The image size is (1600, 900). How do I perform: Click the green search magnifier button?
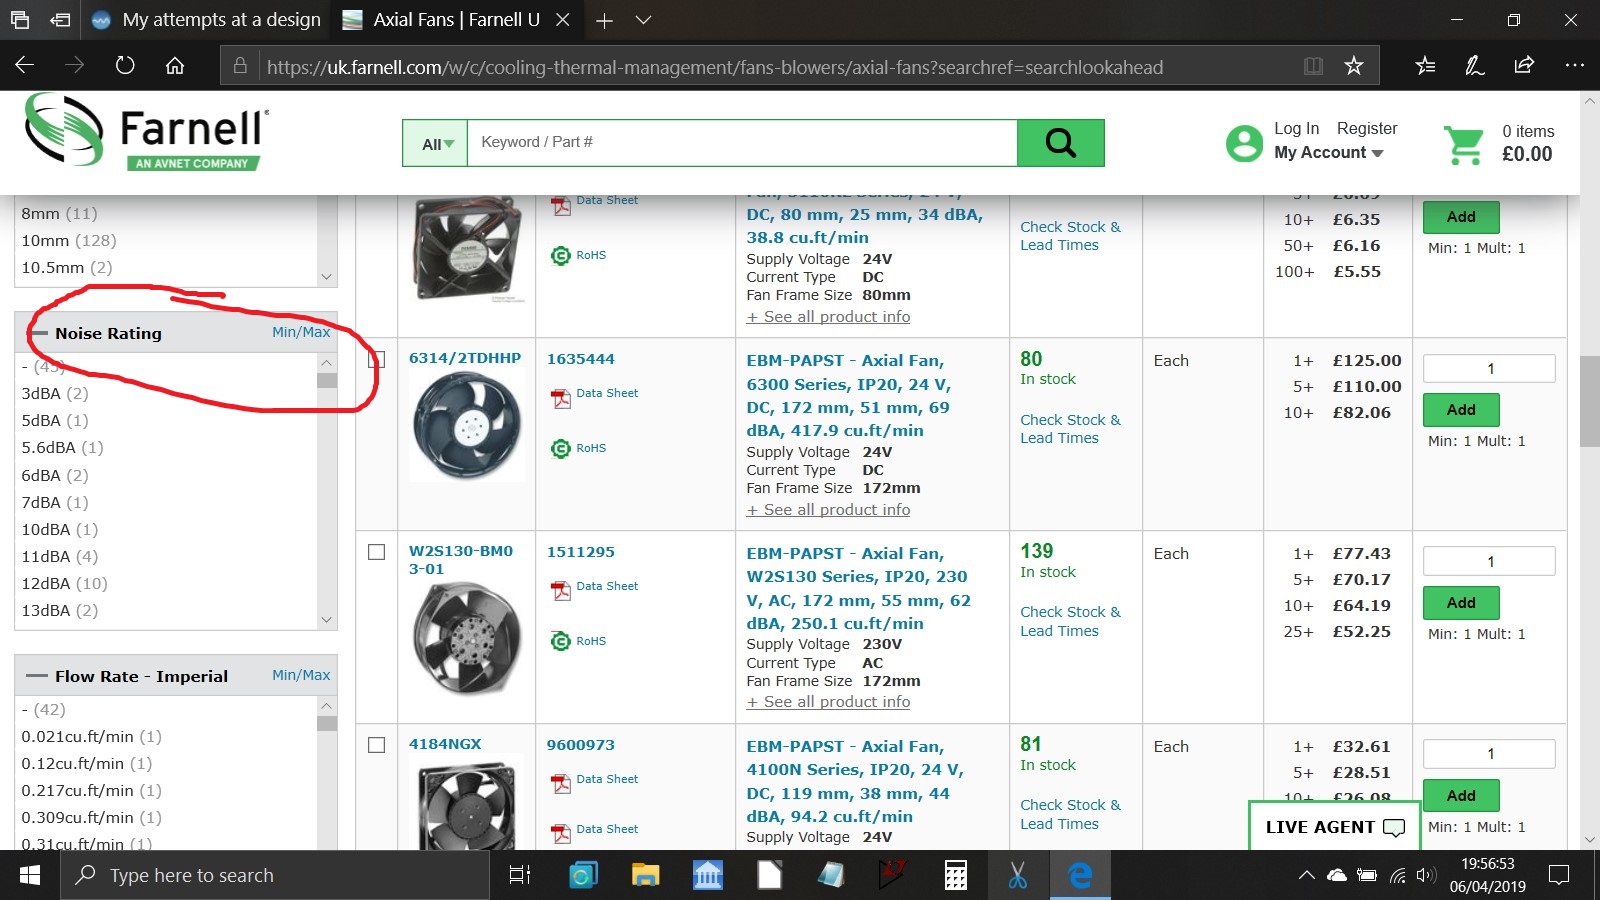1060,143
